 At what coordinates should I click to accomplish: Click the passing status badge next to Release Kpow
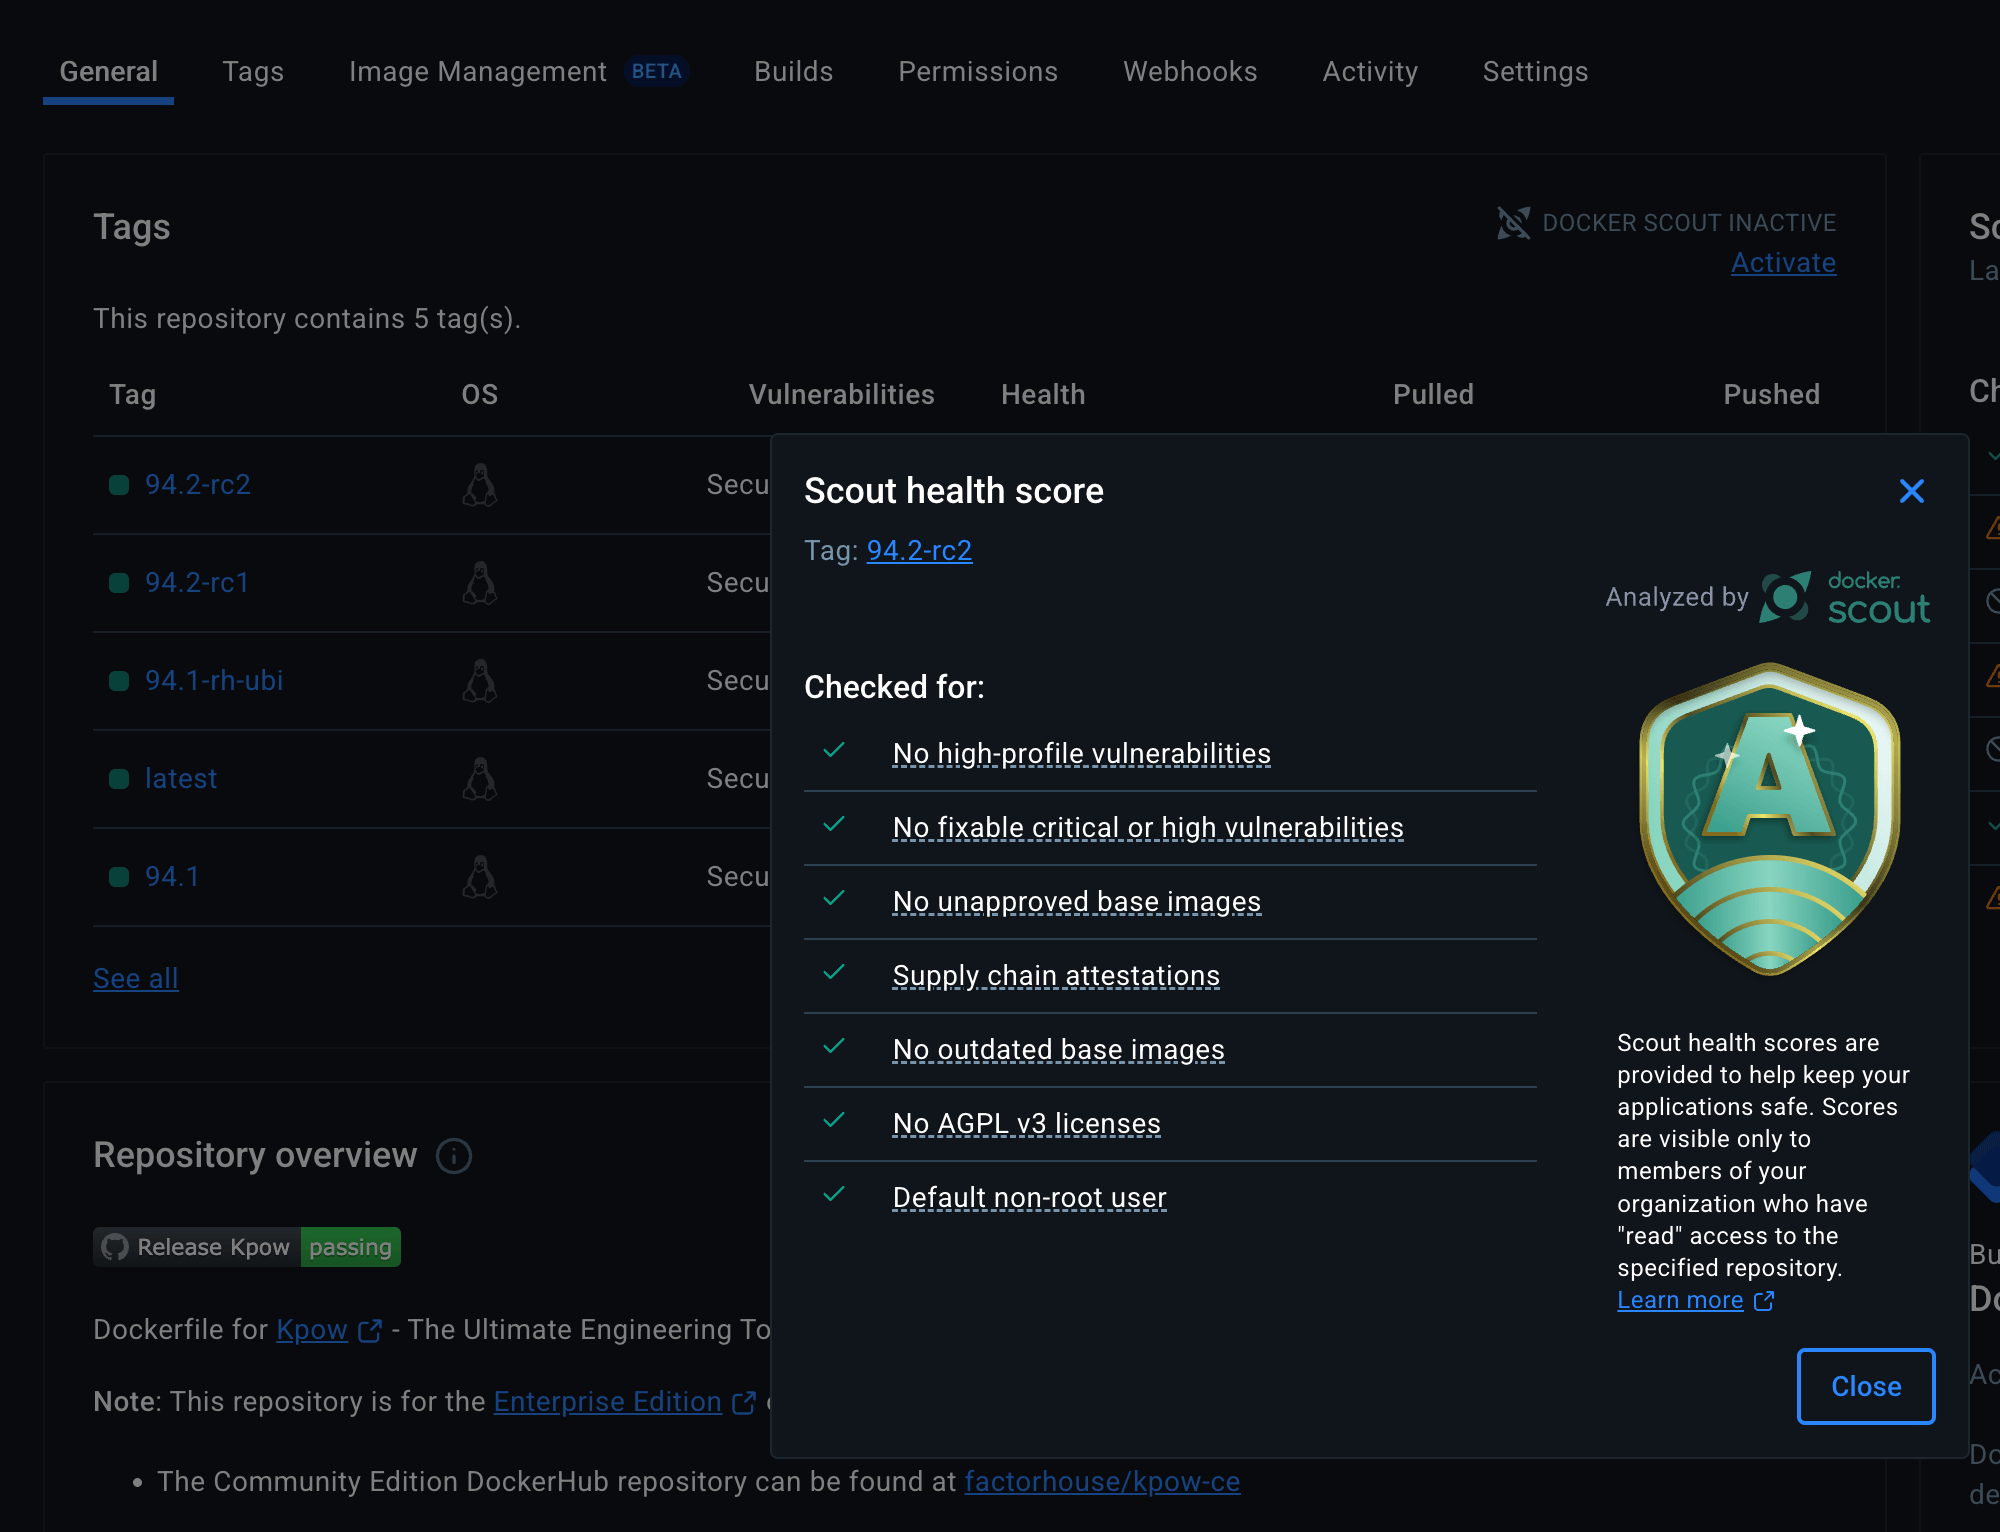coord(349,1247)
